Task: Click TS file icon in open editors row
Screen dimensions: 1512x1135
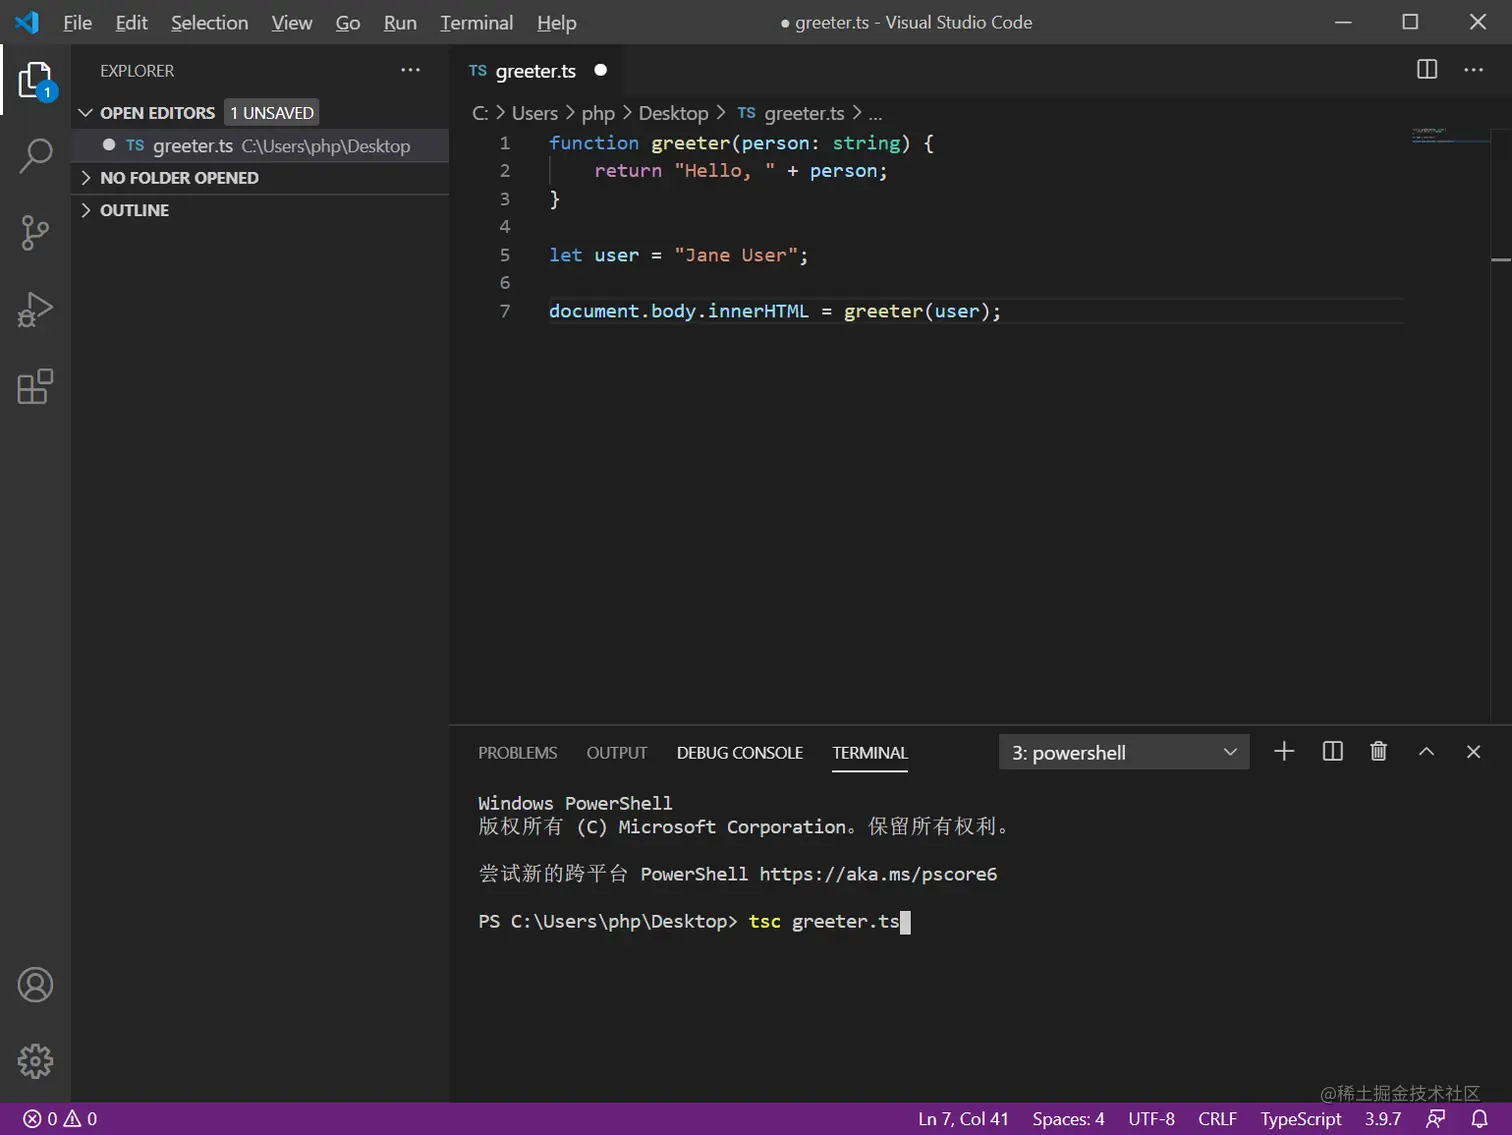Action: (135, 146)
